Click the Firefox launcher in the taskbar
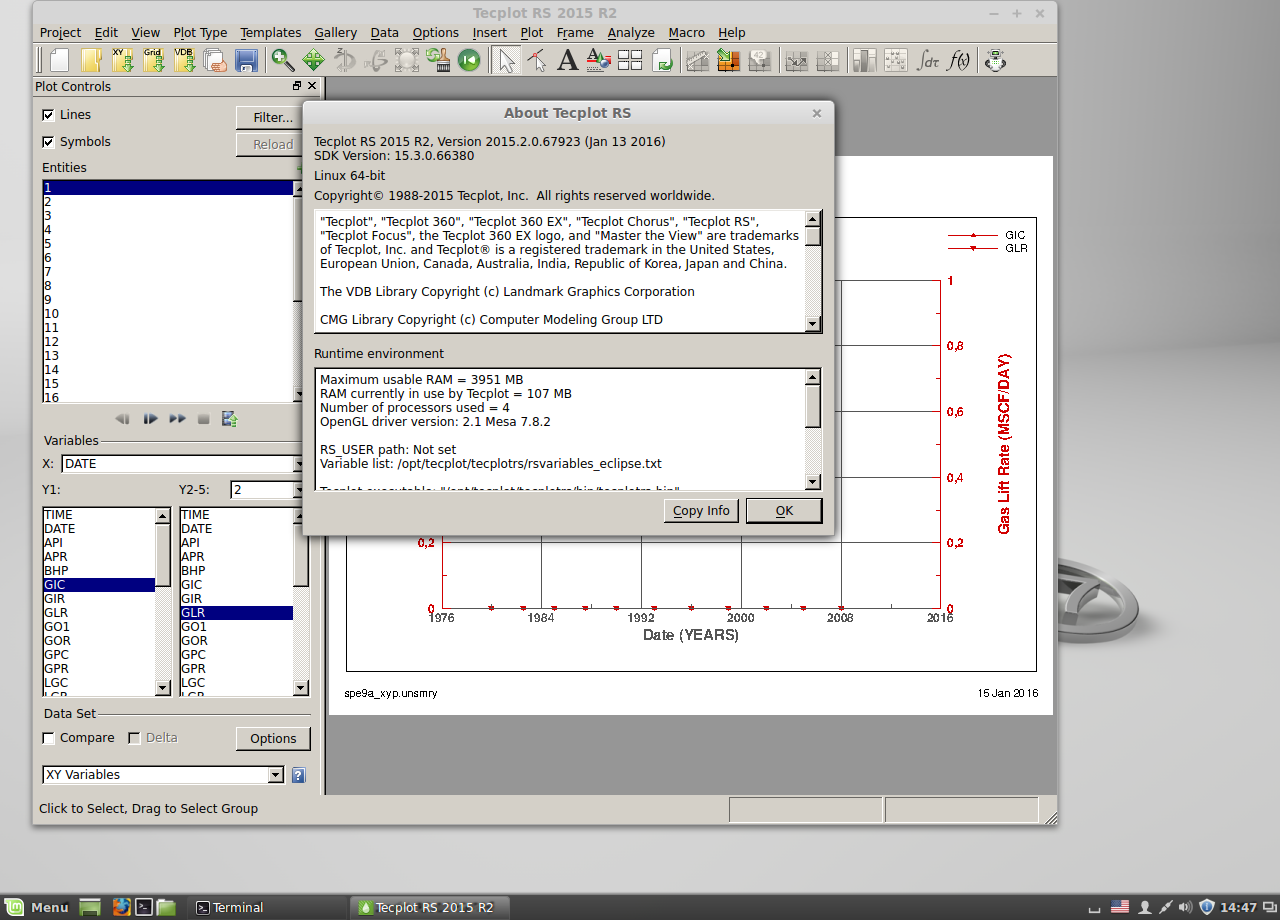This screenshot has height=920, width=1280. point(122,907)
